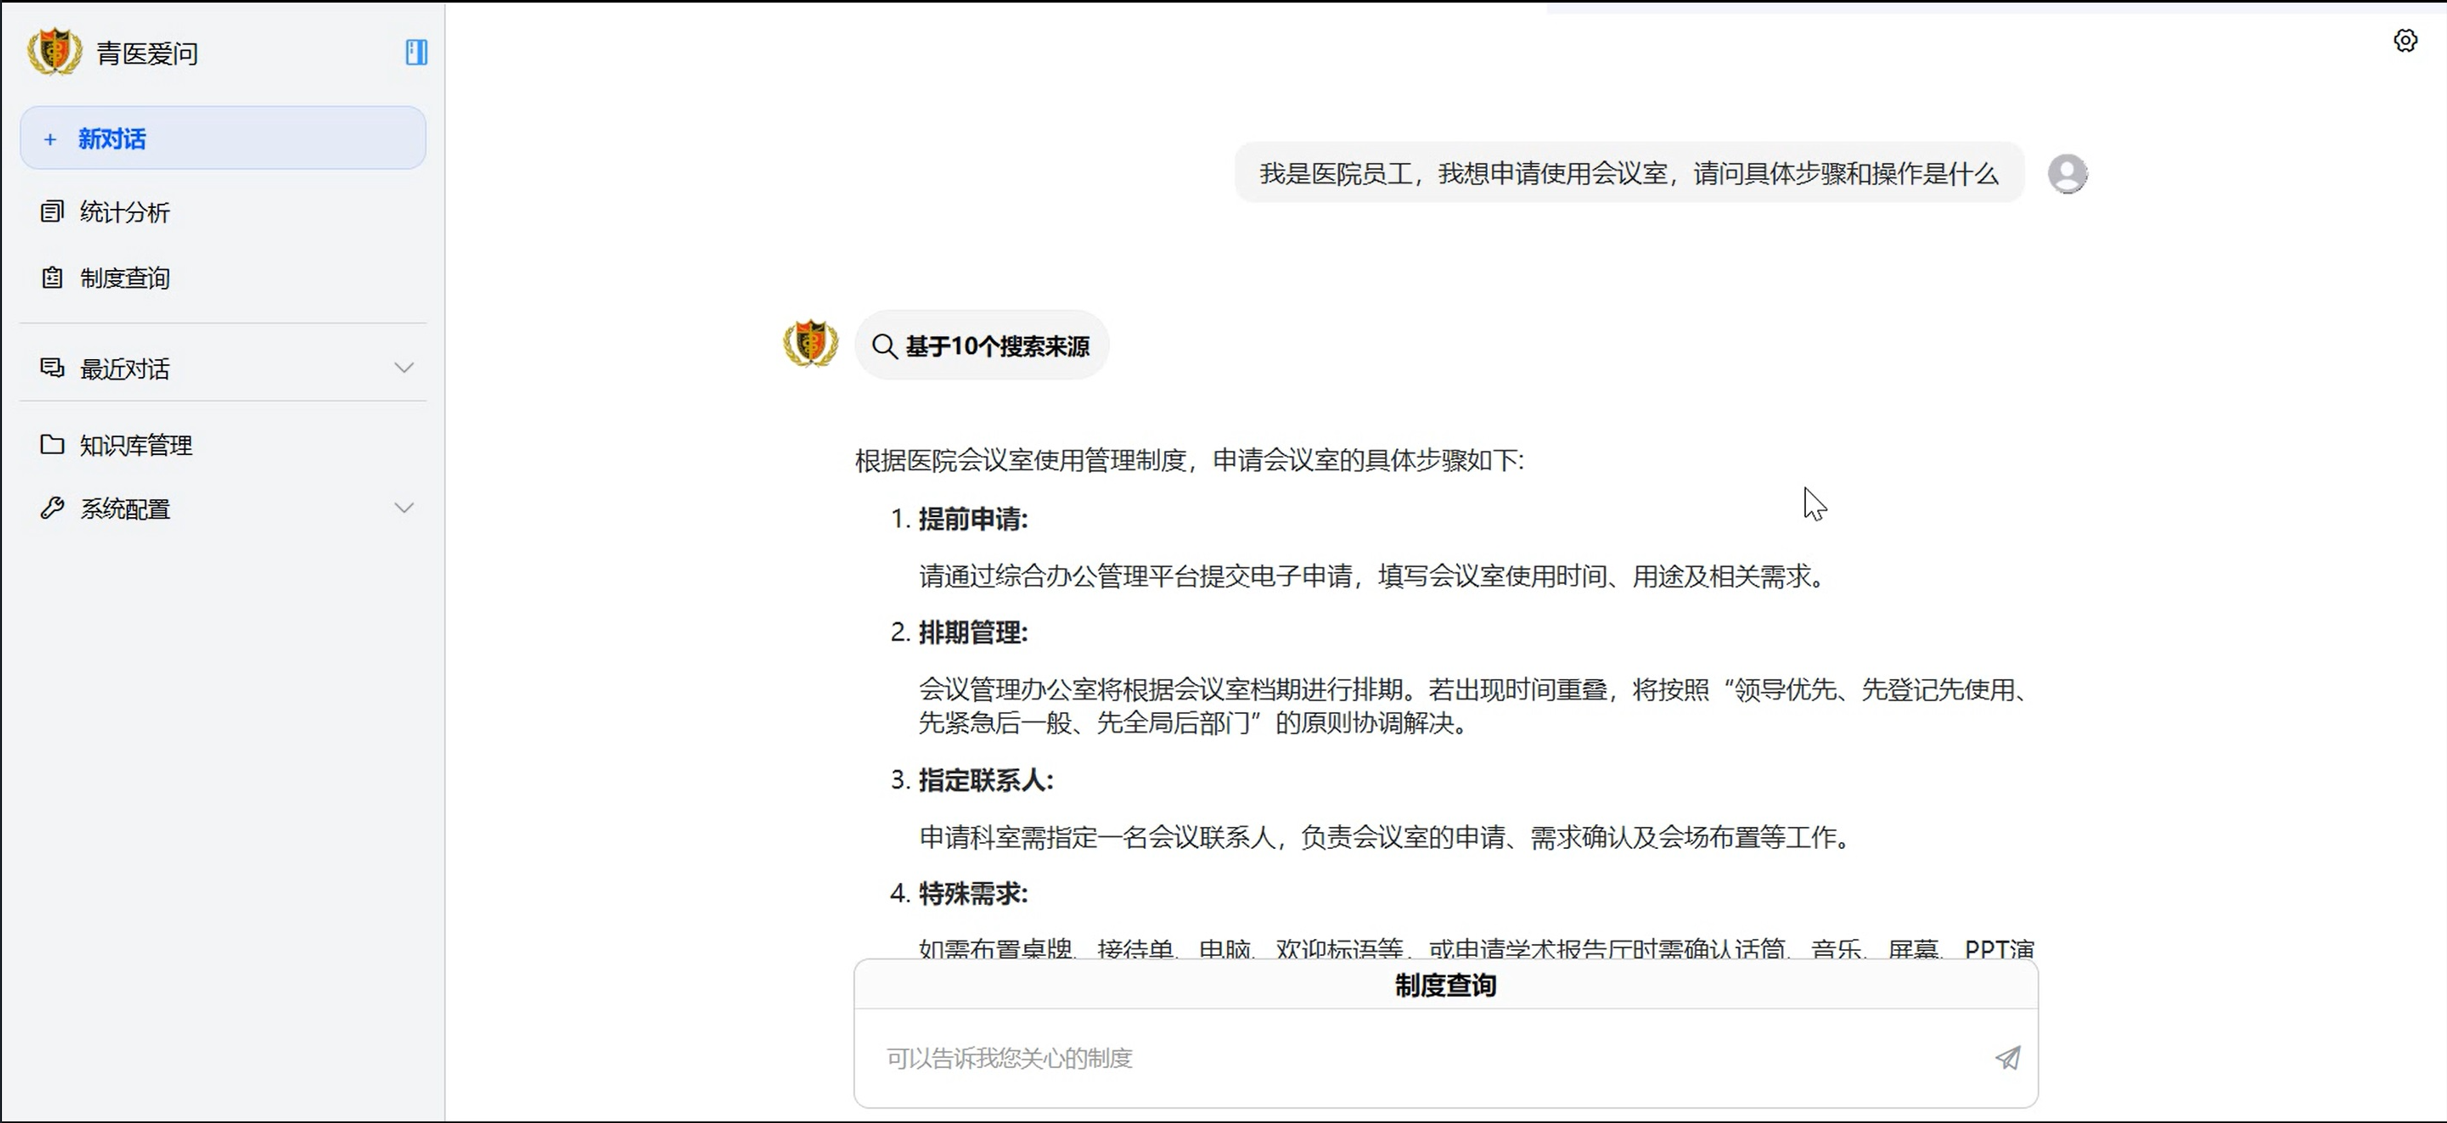Viewport: 2447px width, 1123px height.
Task: Click the 制度查询 header above input
Action: (x=1445, y=985)
